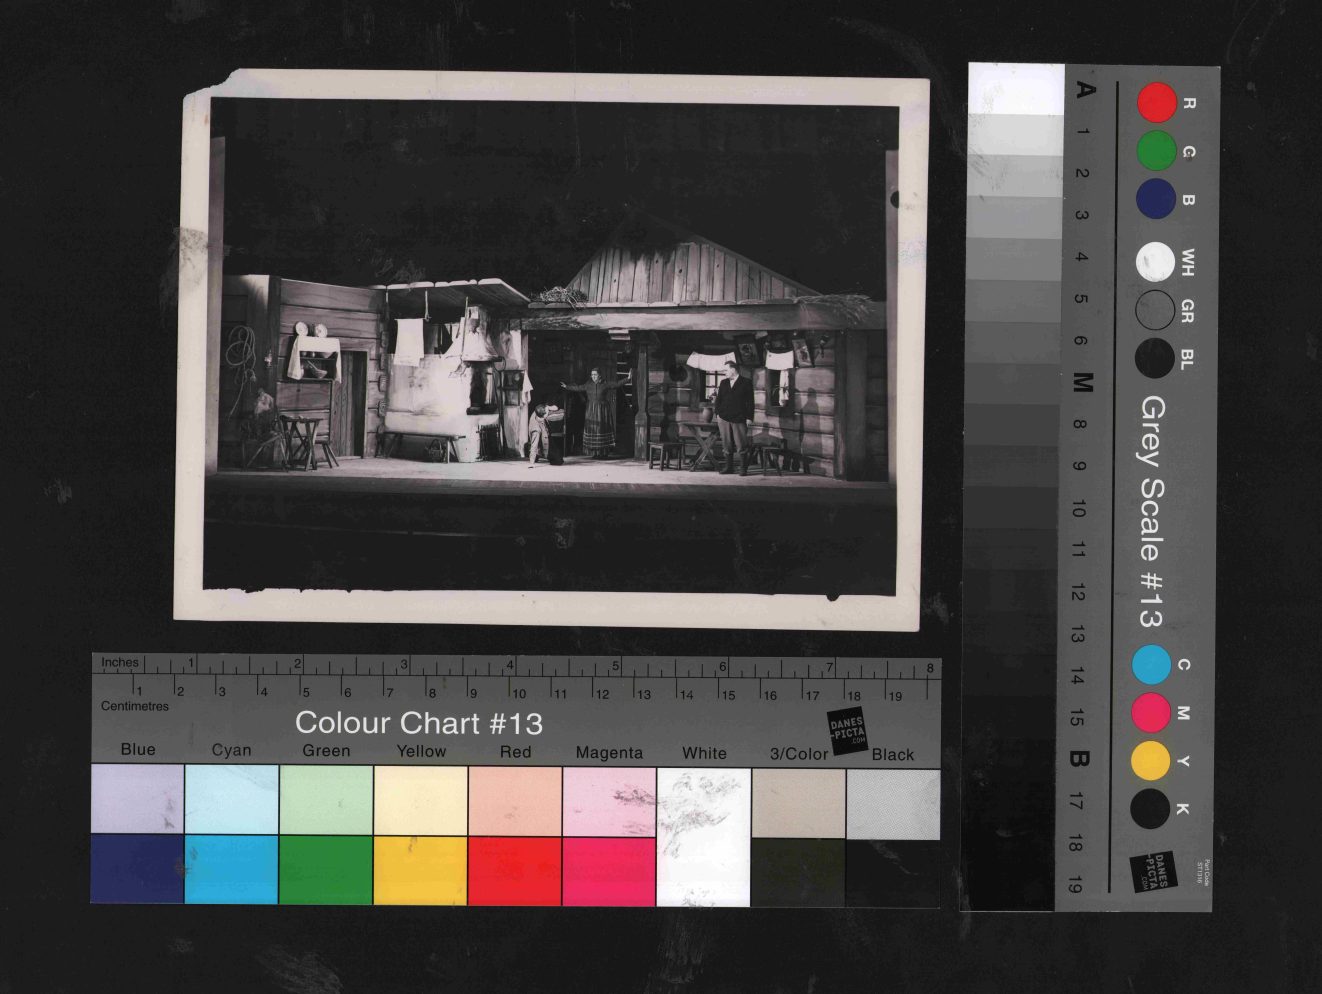Select the cyan circle labeled C
The height and width of the screenshot is (994, 1322).
(1151, 665)
